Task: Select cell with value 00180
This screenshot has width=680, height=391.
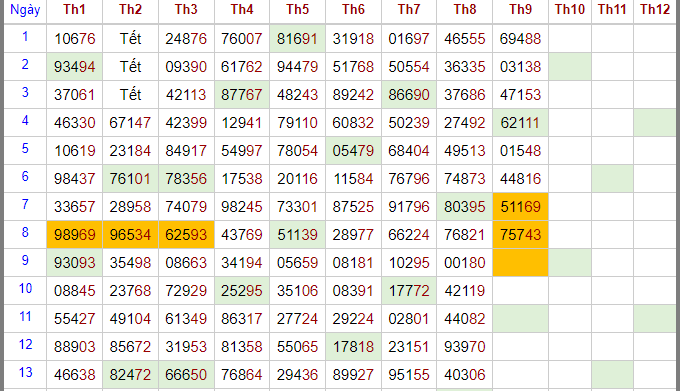Action: [464, 263]
